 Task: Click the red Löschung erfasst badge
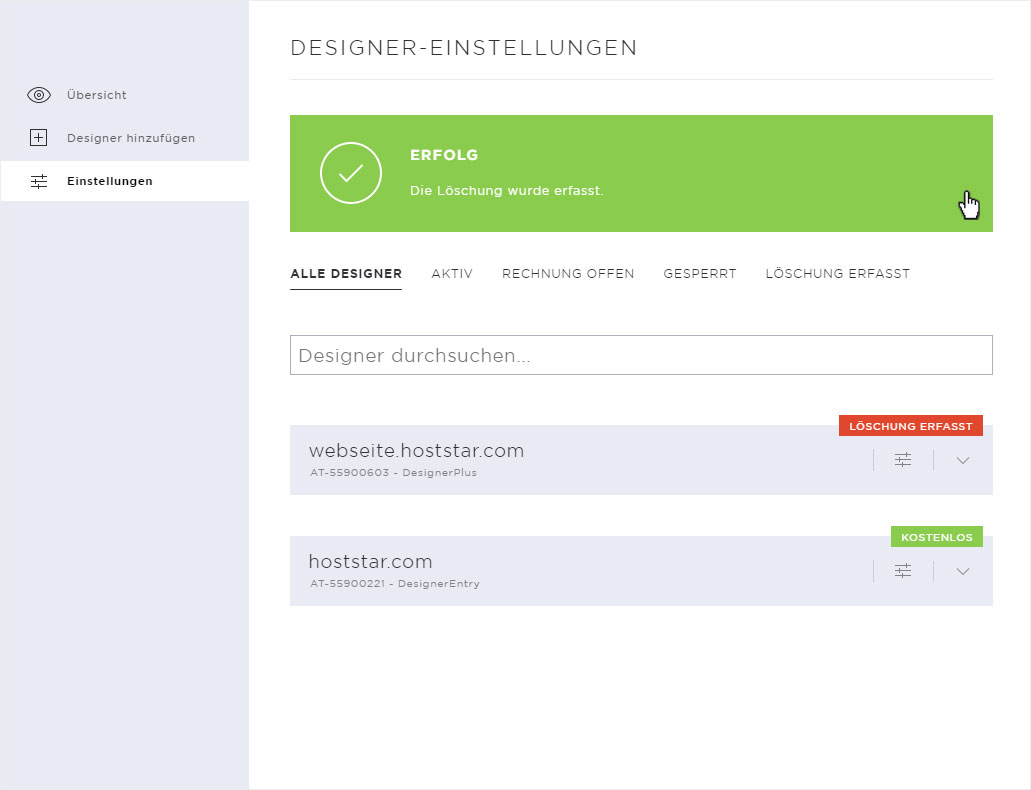click(911, 426)
